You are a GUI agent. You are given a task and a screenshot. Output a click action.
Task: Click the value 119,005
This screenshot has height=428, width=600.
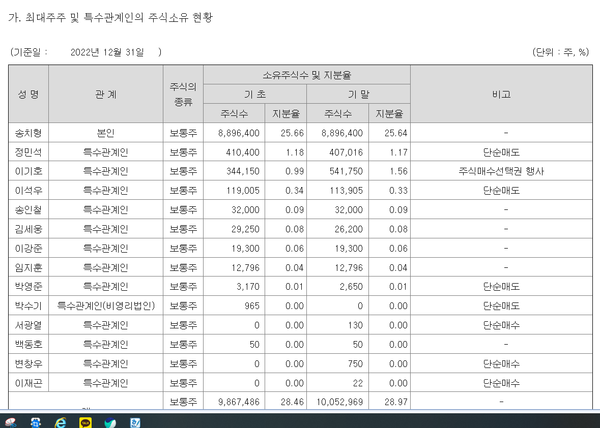243,190
